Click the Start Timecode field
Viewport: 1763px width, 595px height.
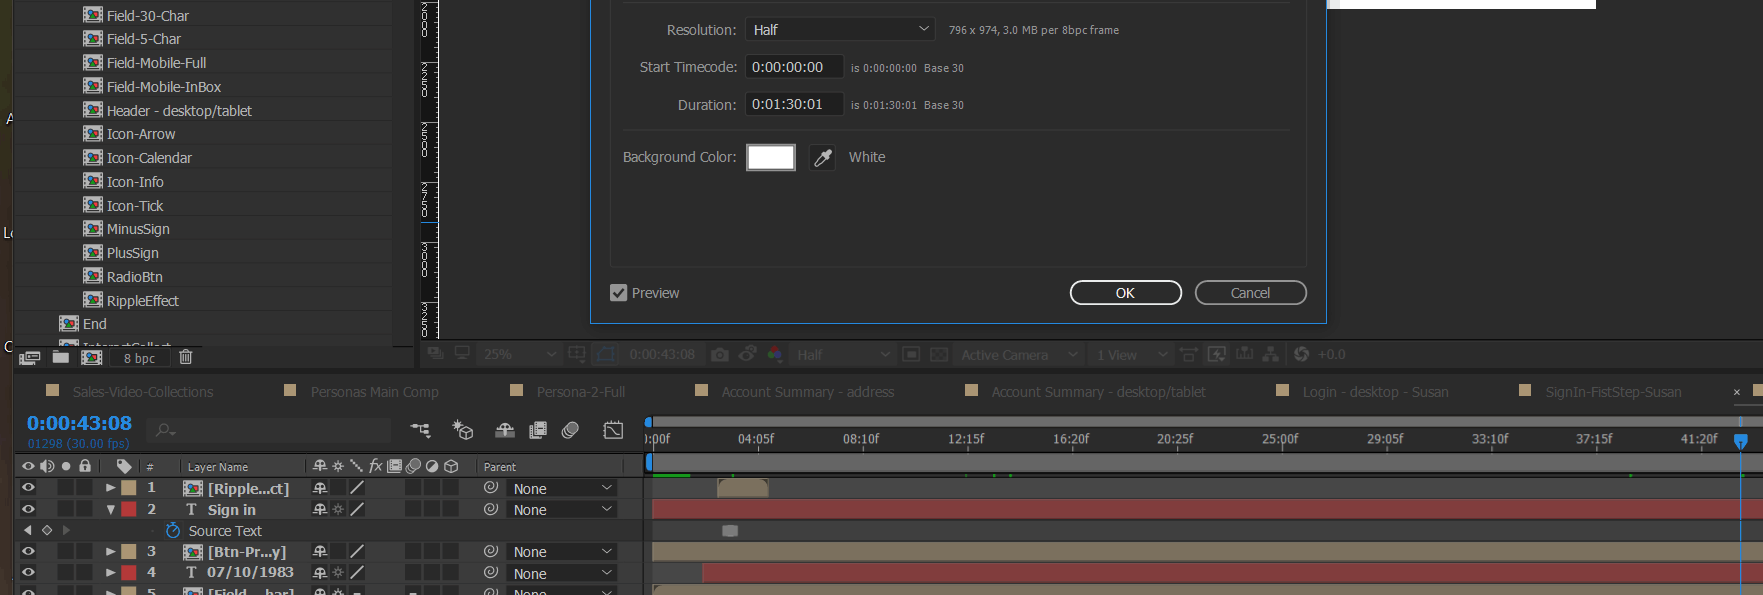(x=794, y=67)
